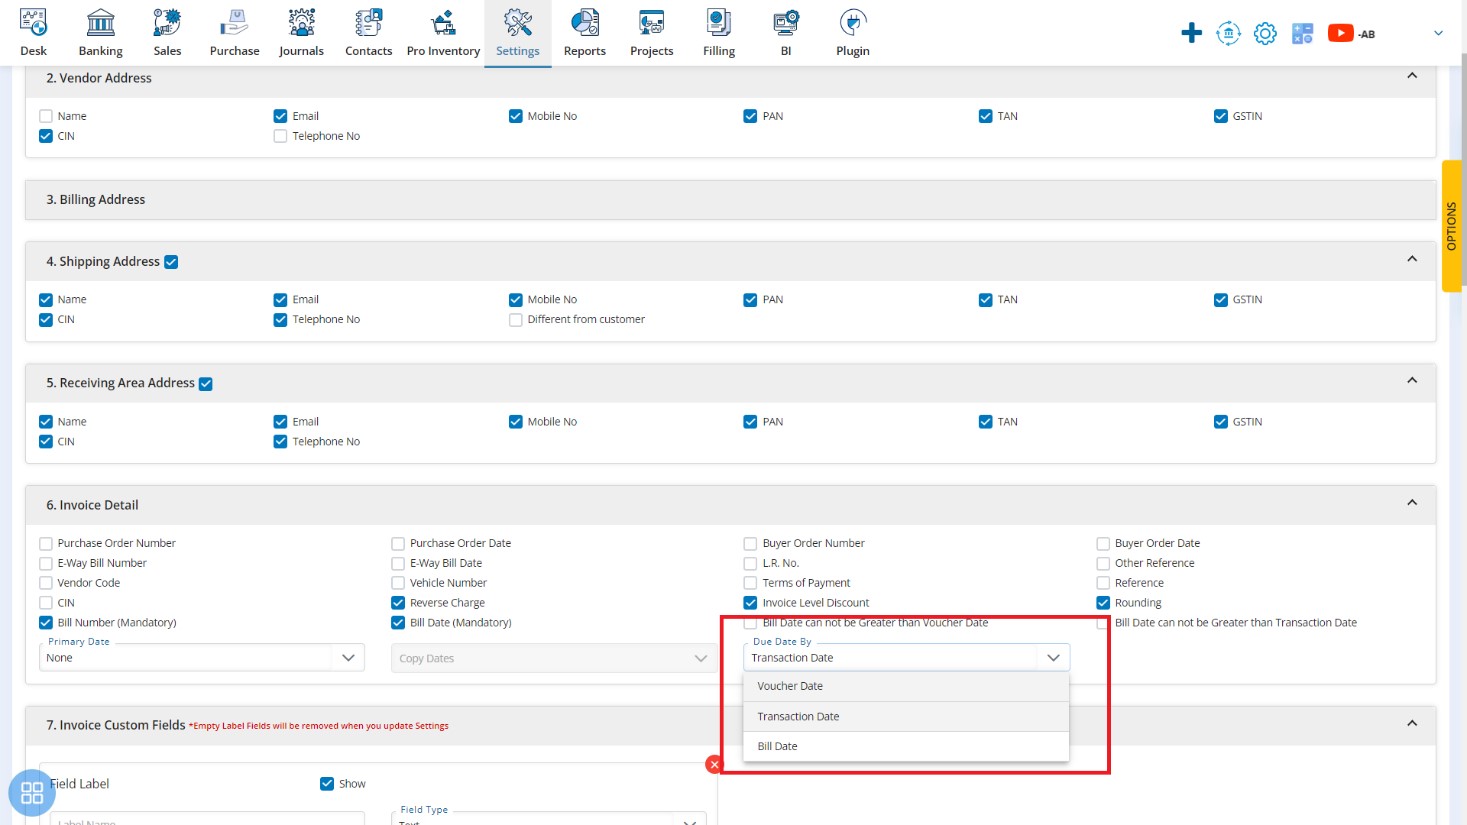Open the yellow OPTIONS side tab
This screenshot has width=1467, height=825.
pyautogui.click(x=1452, y=226)
